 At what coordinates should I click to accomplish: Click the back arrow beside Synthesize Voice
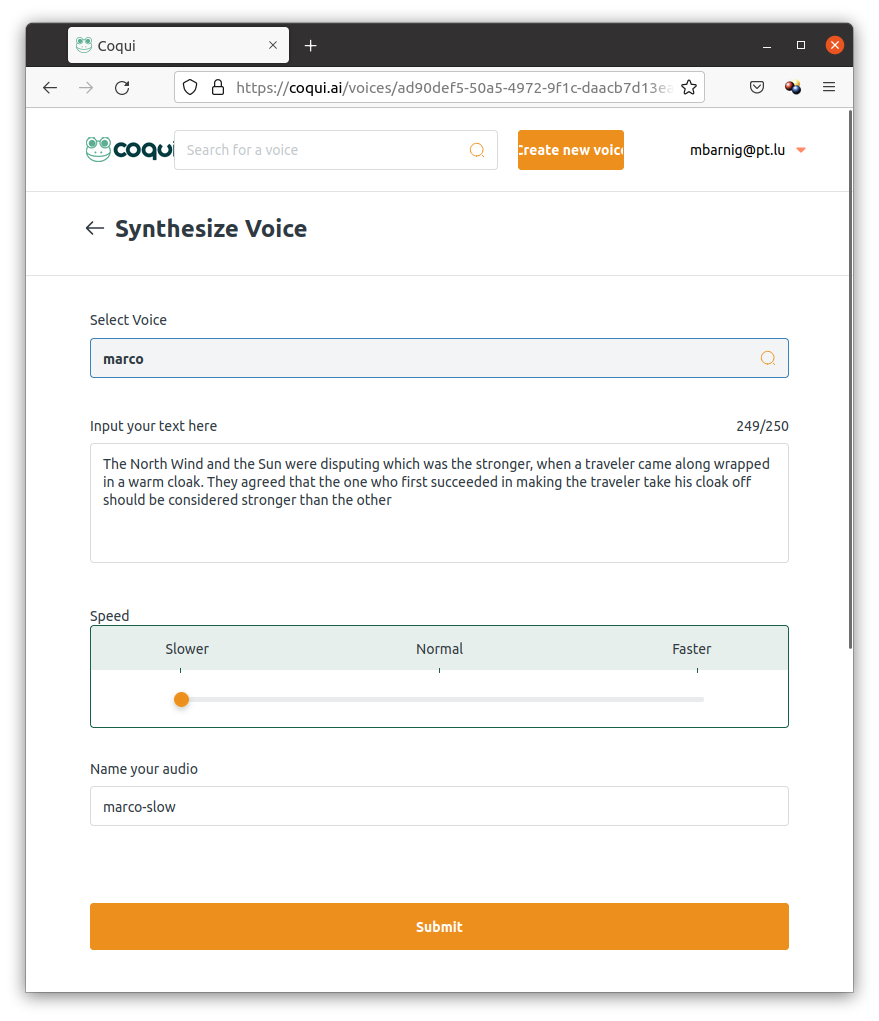95,229
